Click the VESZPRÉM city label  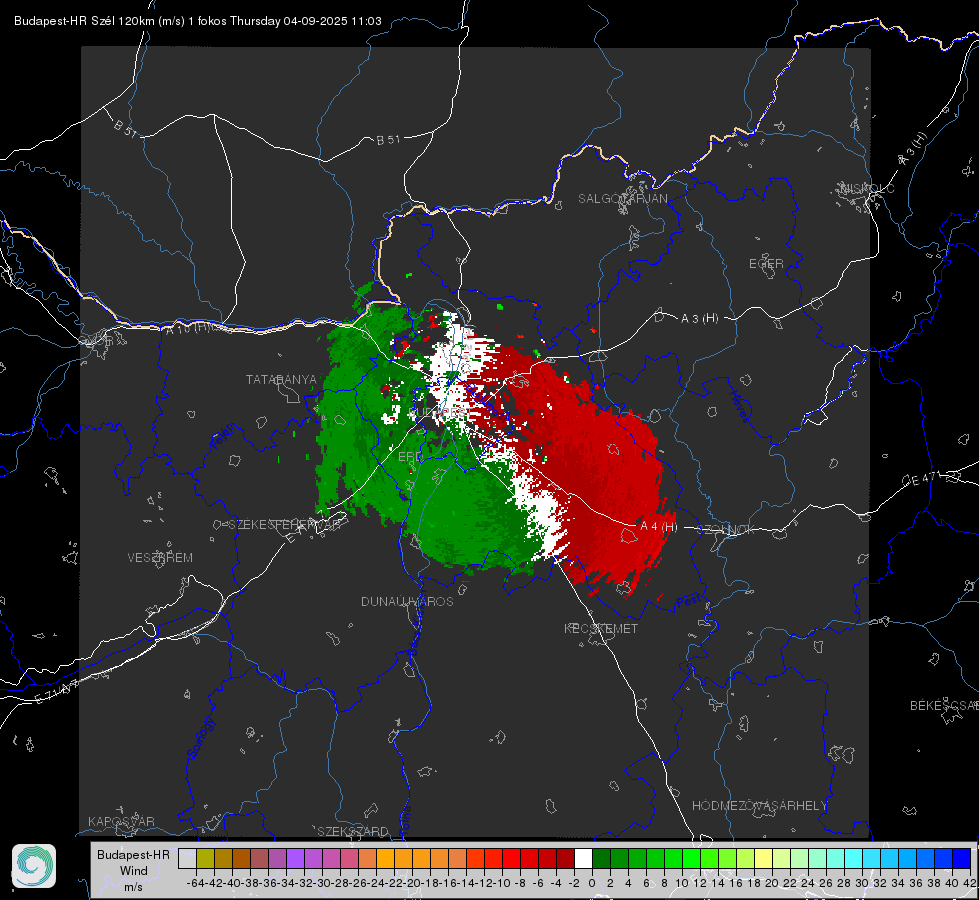coord(160,557)
